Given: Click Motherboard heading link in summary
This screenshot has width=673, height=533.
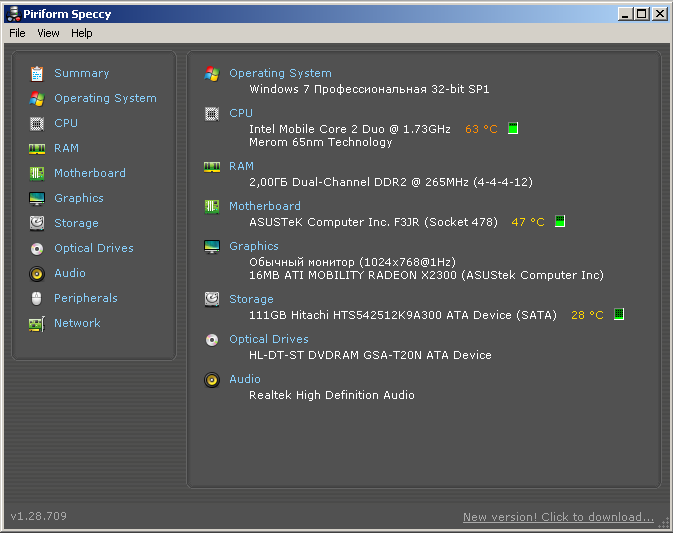Looking at the screenshot, I should [x=265, y=206].
